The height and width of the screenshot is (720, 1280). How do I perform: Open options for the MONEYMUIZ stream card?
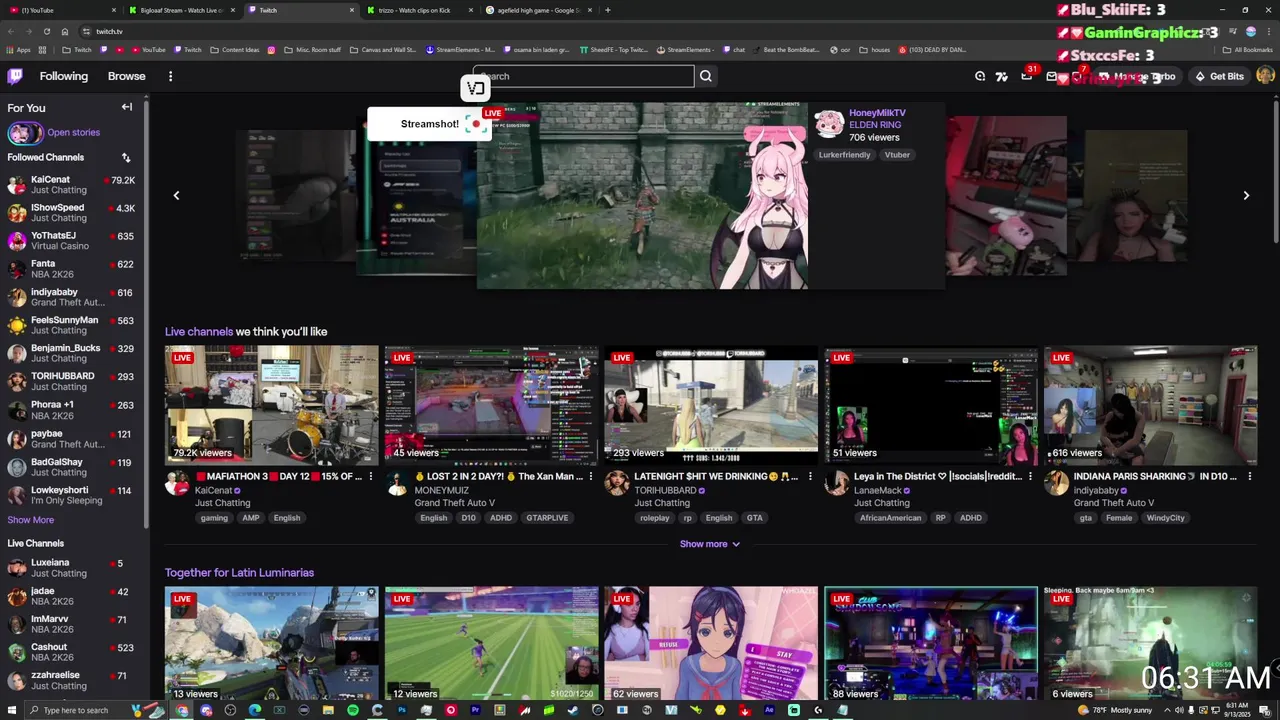click(591, 477)
